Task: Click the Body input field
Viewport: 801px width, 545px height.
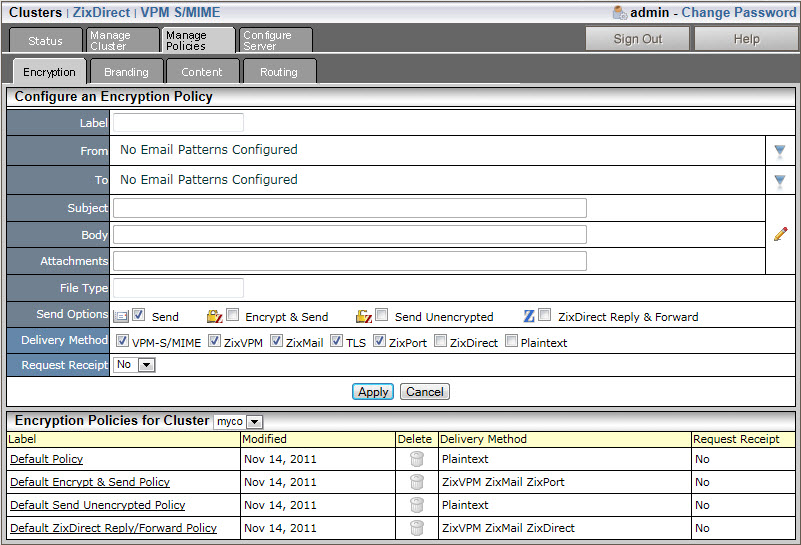Action: click(x=350, y=234)
